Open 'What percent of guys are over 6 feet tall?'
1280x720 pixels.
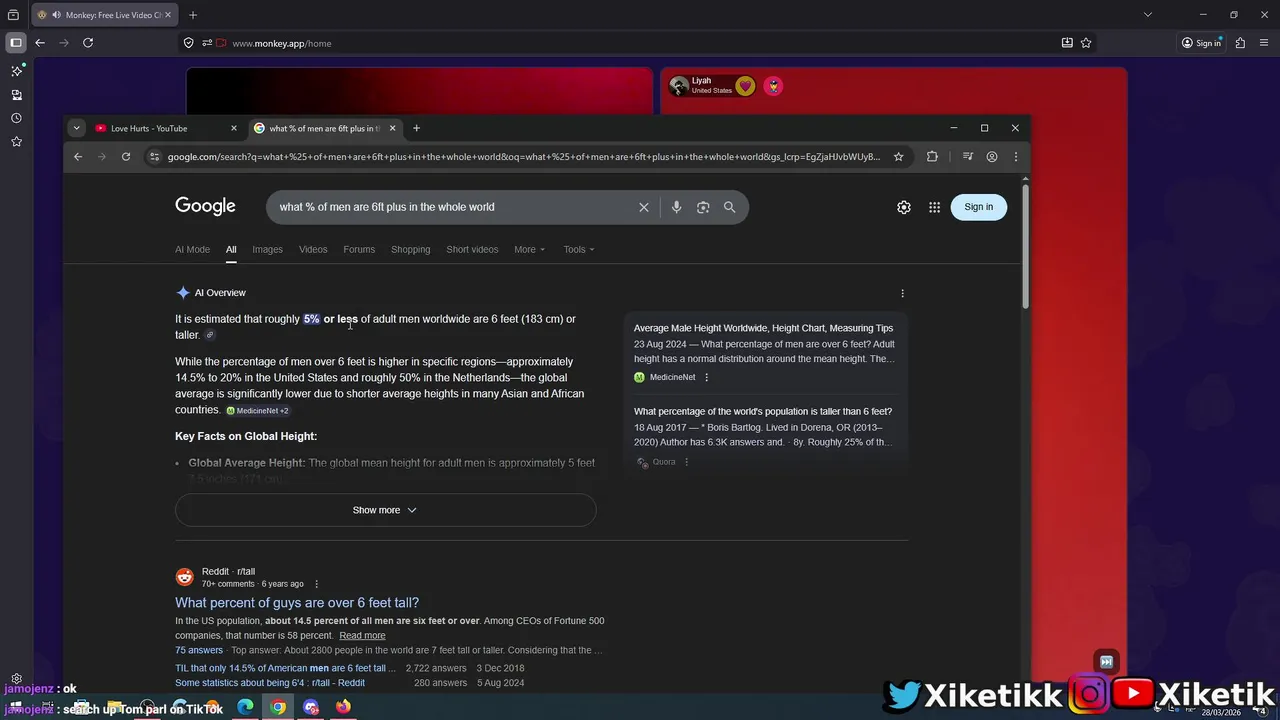tap(297, 603)
